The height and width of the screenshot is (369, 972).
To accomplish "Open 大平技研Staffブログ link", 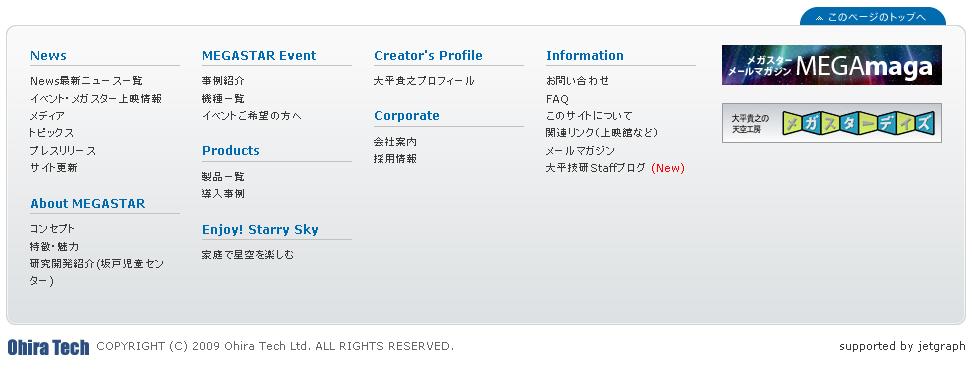I will [x=596, y=168].
